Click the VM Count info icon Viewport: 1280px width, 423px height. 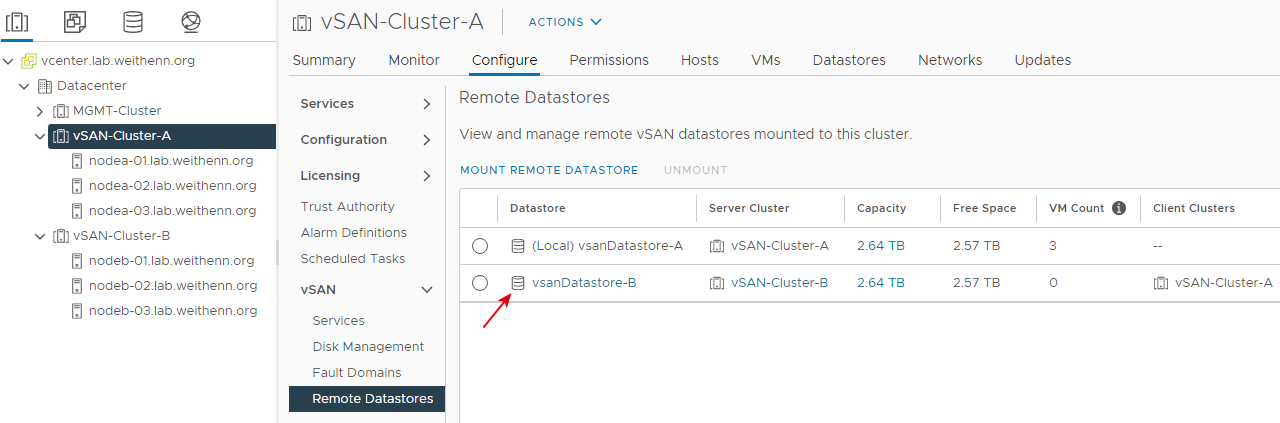point(1119,208)
